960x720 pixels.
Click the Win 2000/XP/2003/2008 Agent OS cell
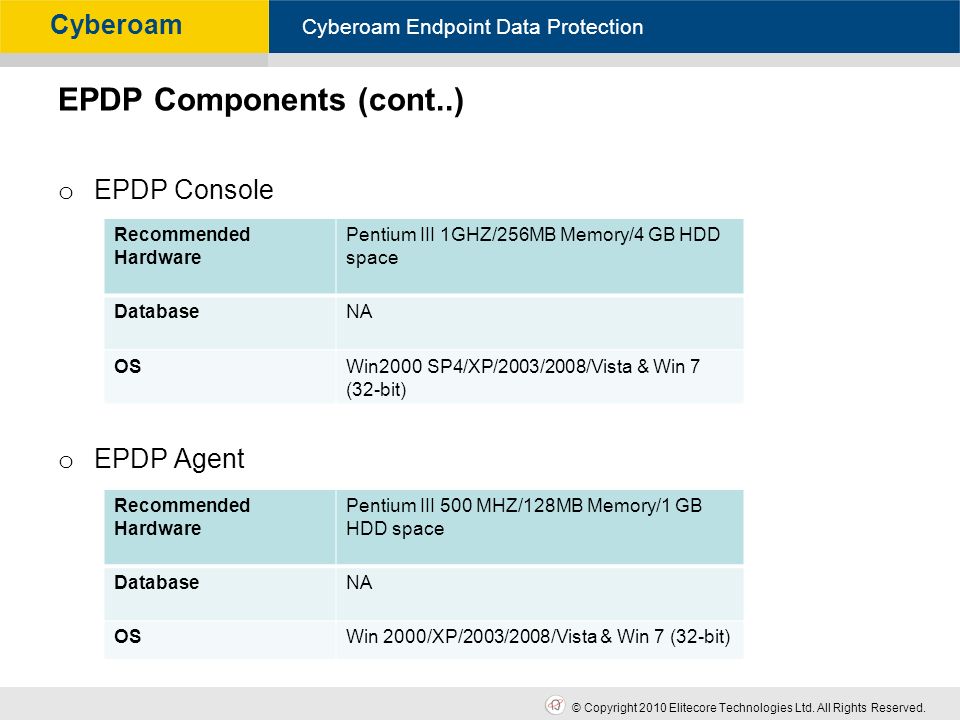(539, 639)
